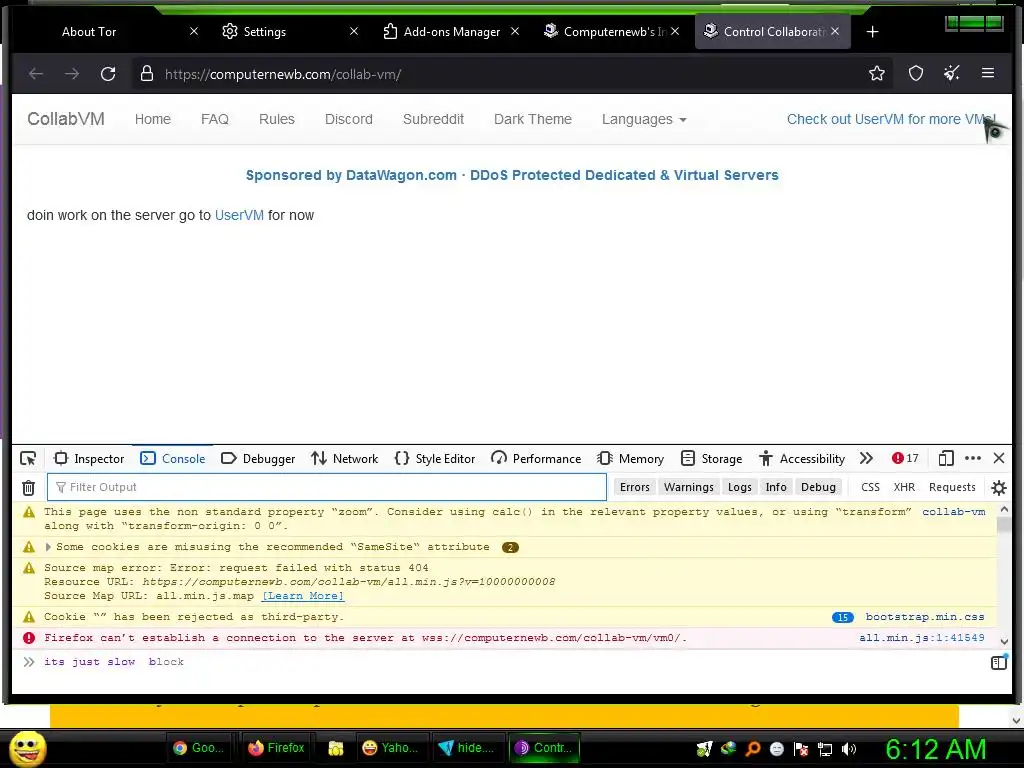Click the volume speaker tray icon
1024x768 pixels.
coord(849,749)
